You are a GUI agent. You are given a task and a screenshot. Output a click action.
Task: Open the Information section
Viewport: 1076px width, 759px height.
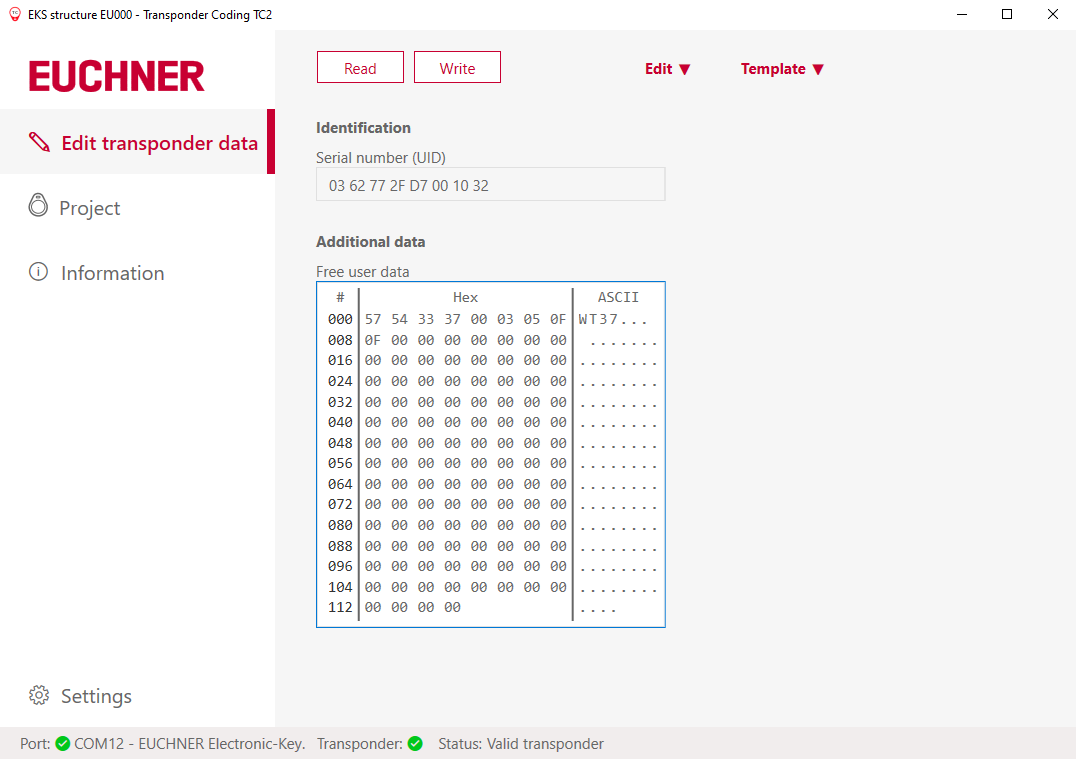[x=112, y=273]
